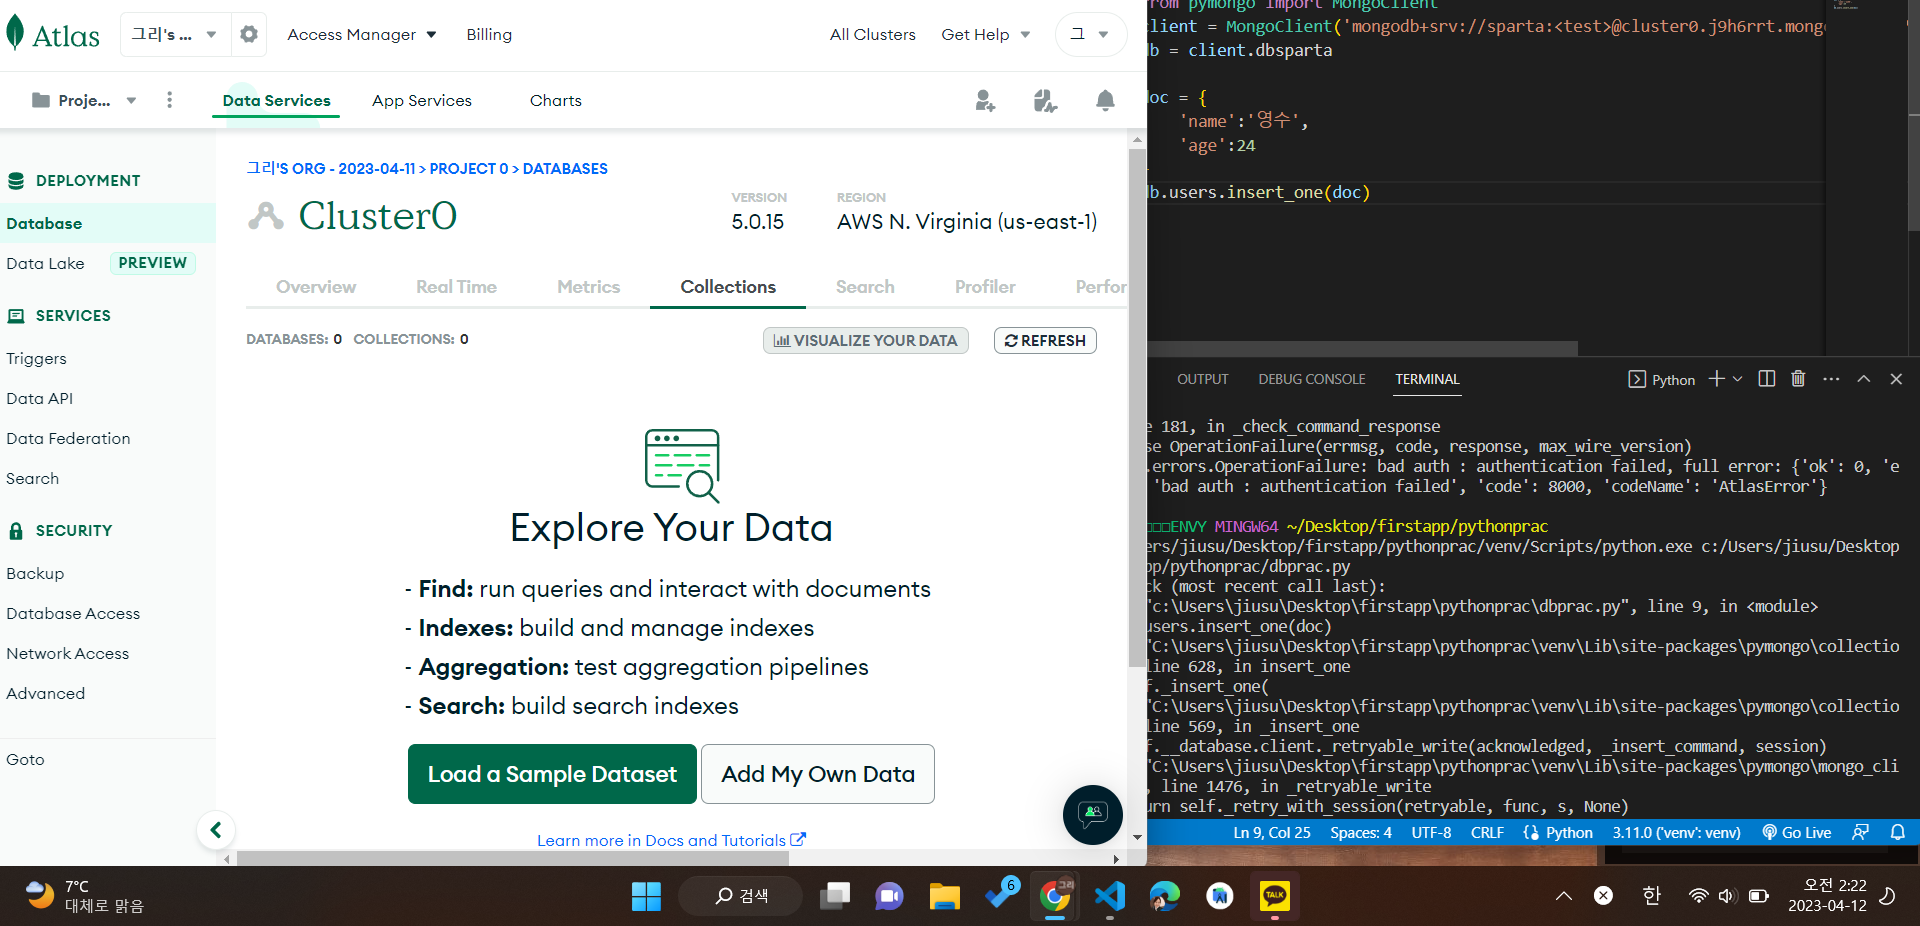Select the OUTPUT panel tab in VS Code
Viewport: 1920px width, 926px height.
(1202, 379)
